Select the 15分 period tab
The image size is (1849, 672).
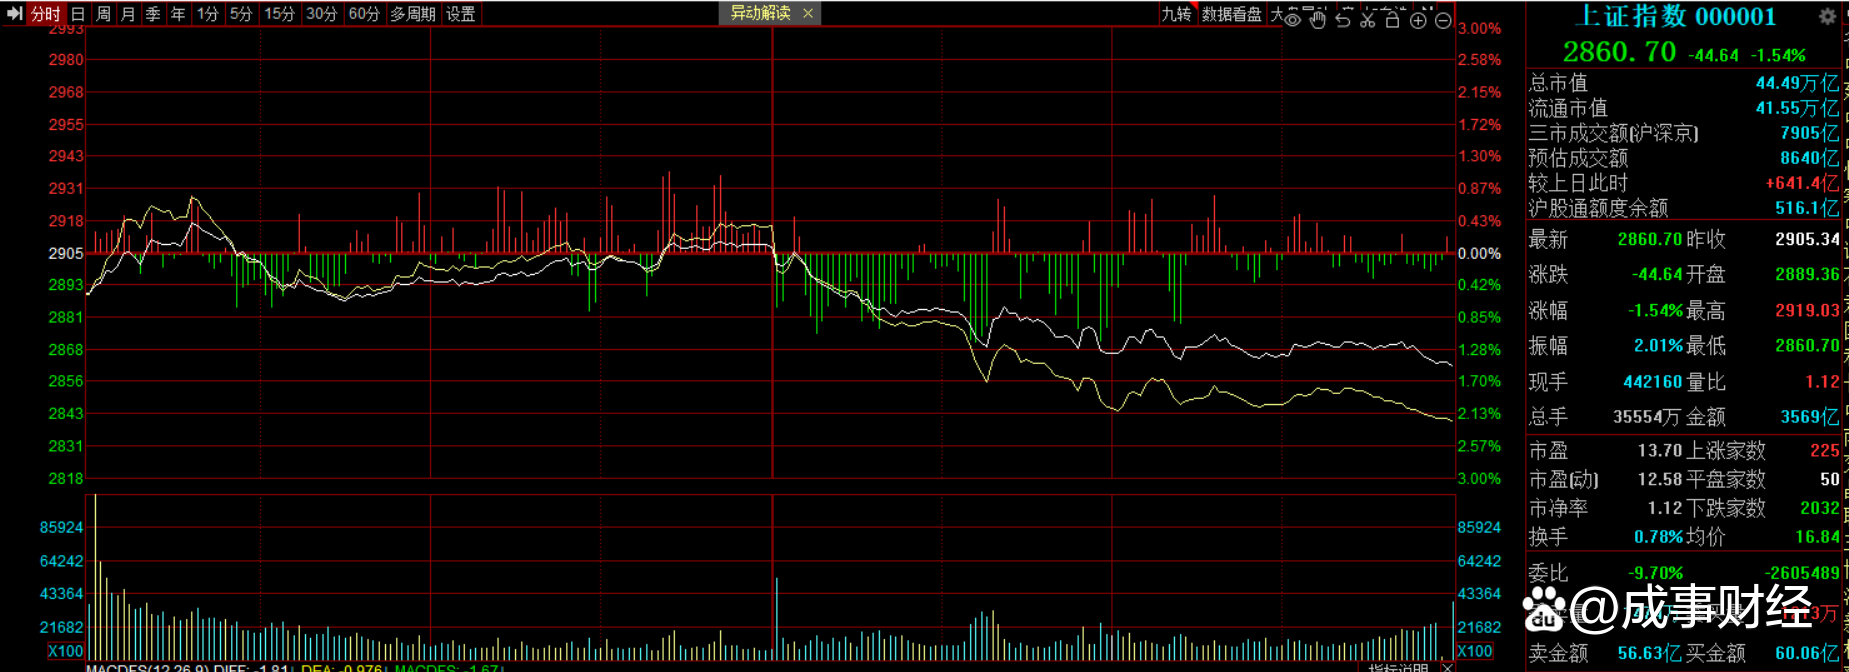click(x=280, y=14)
